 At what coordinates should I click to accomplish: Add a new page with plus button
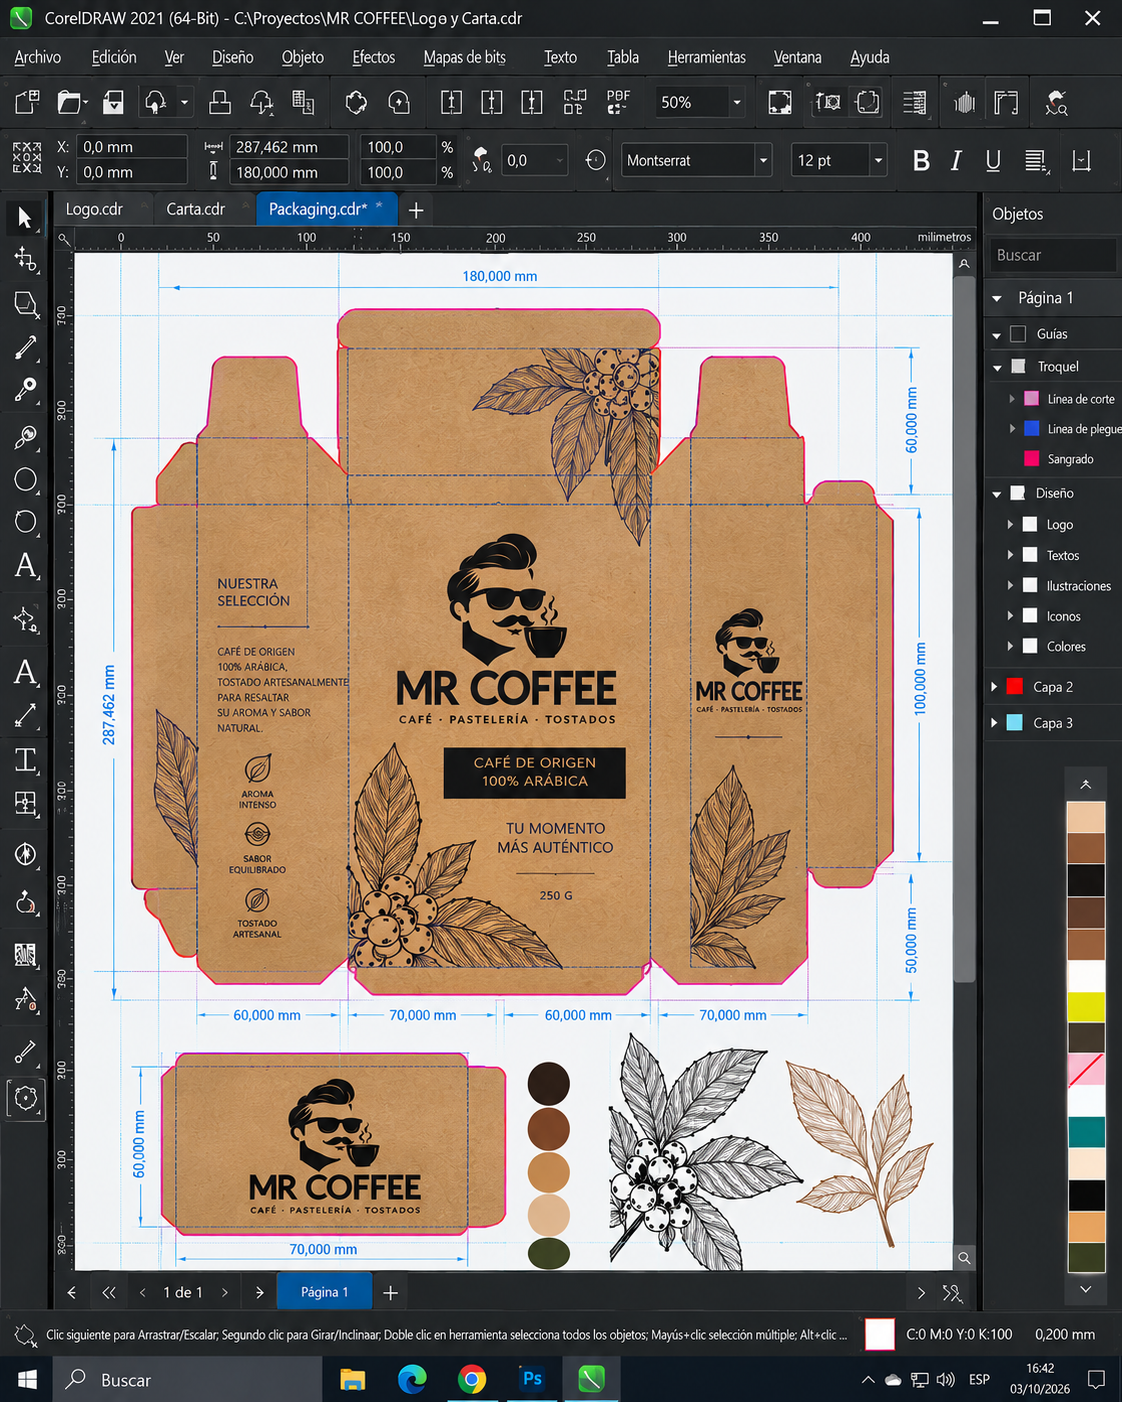click(x=390, y=1292)
